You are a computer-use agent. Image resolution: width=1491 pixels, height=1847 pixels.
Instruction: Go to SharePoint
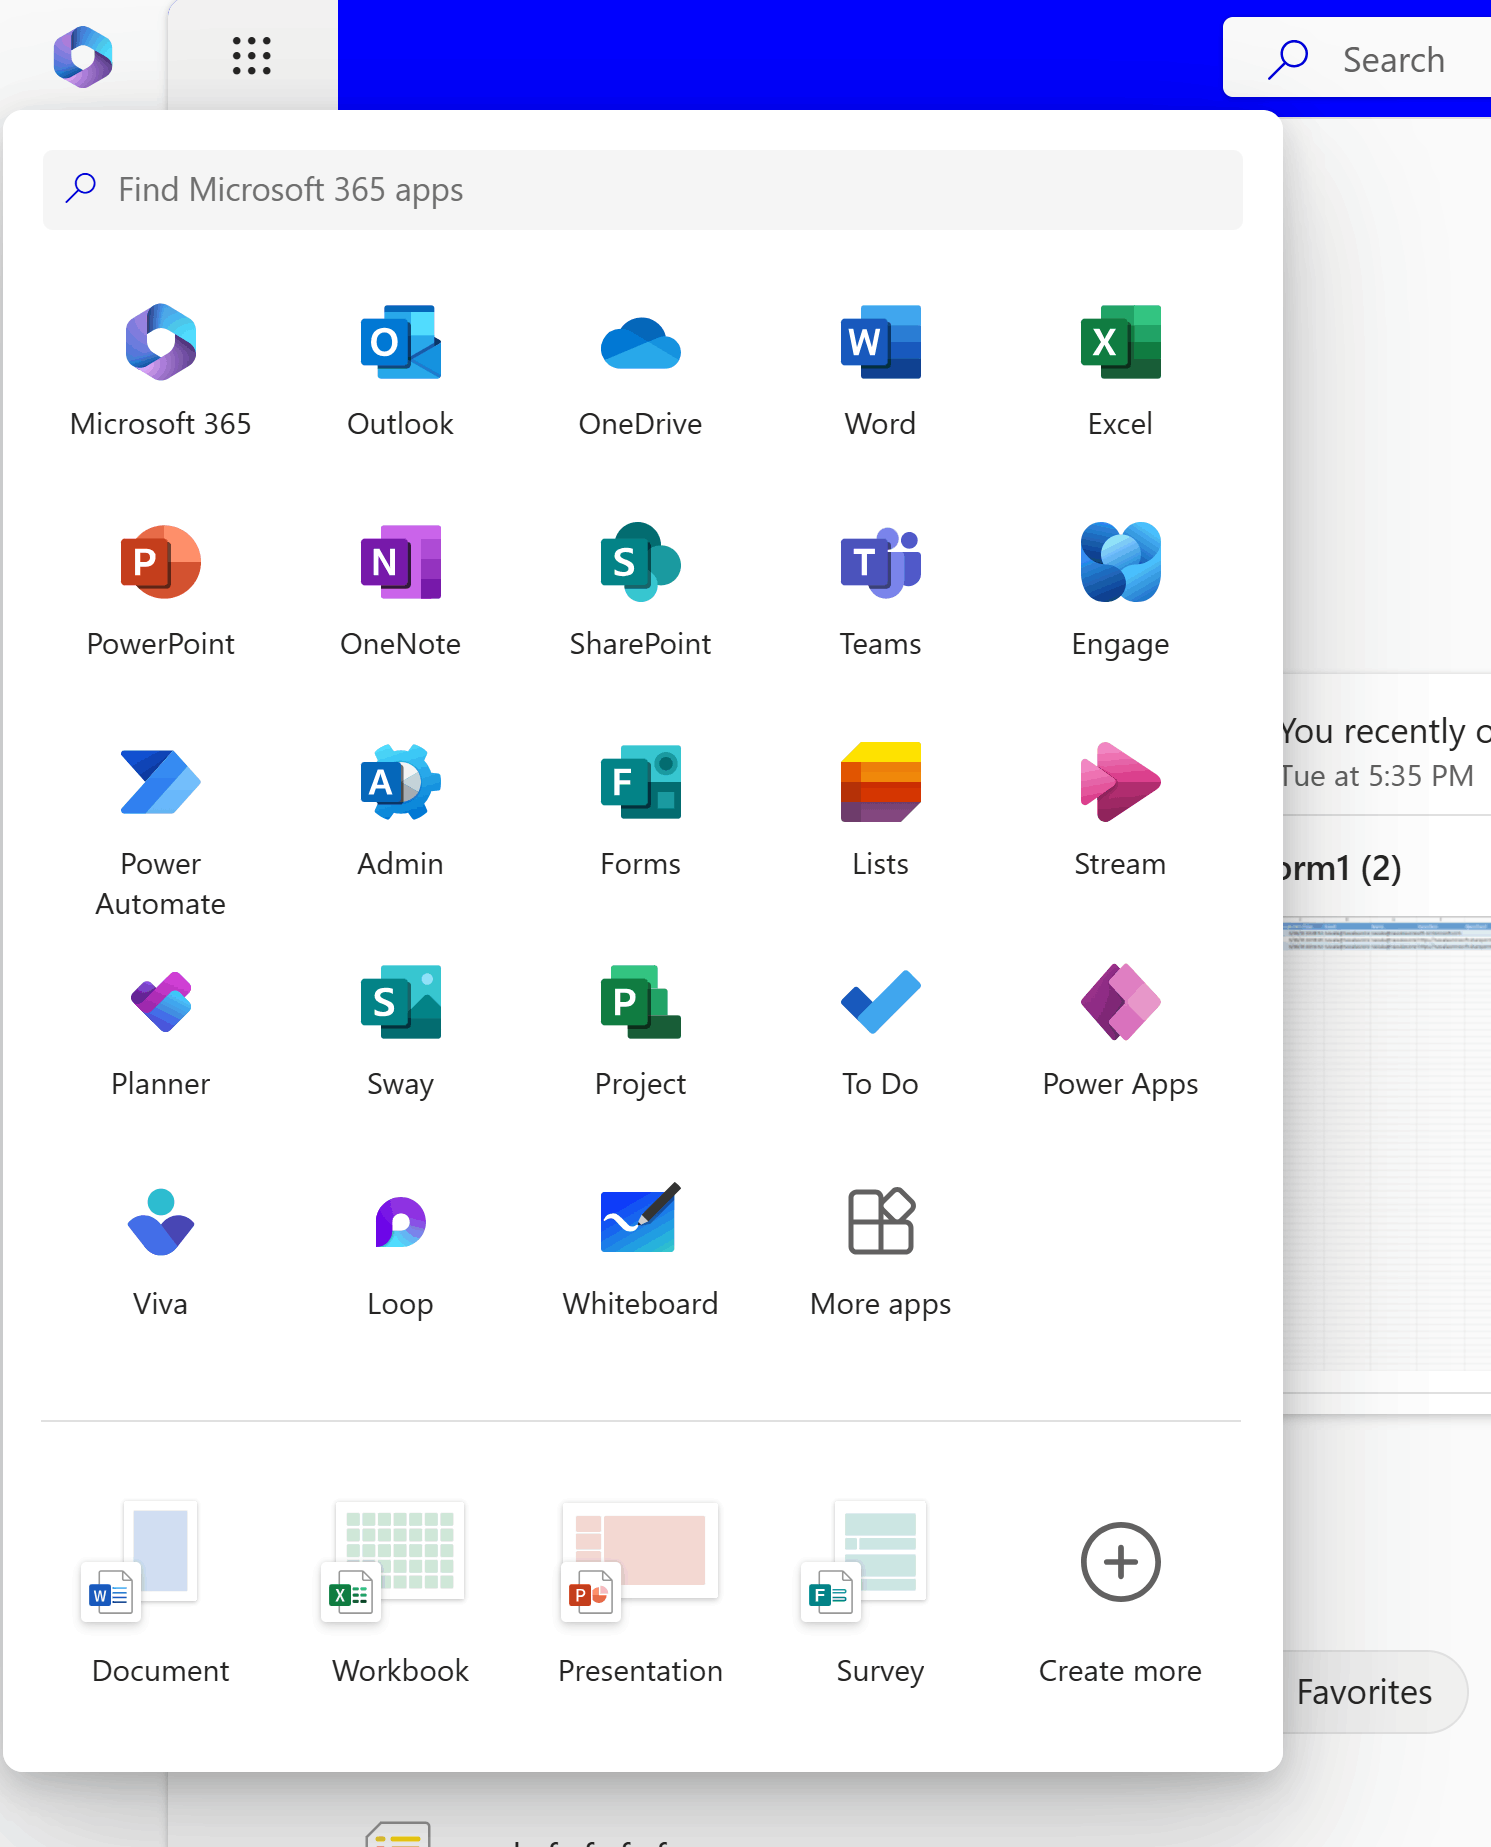(640, 591)
